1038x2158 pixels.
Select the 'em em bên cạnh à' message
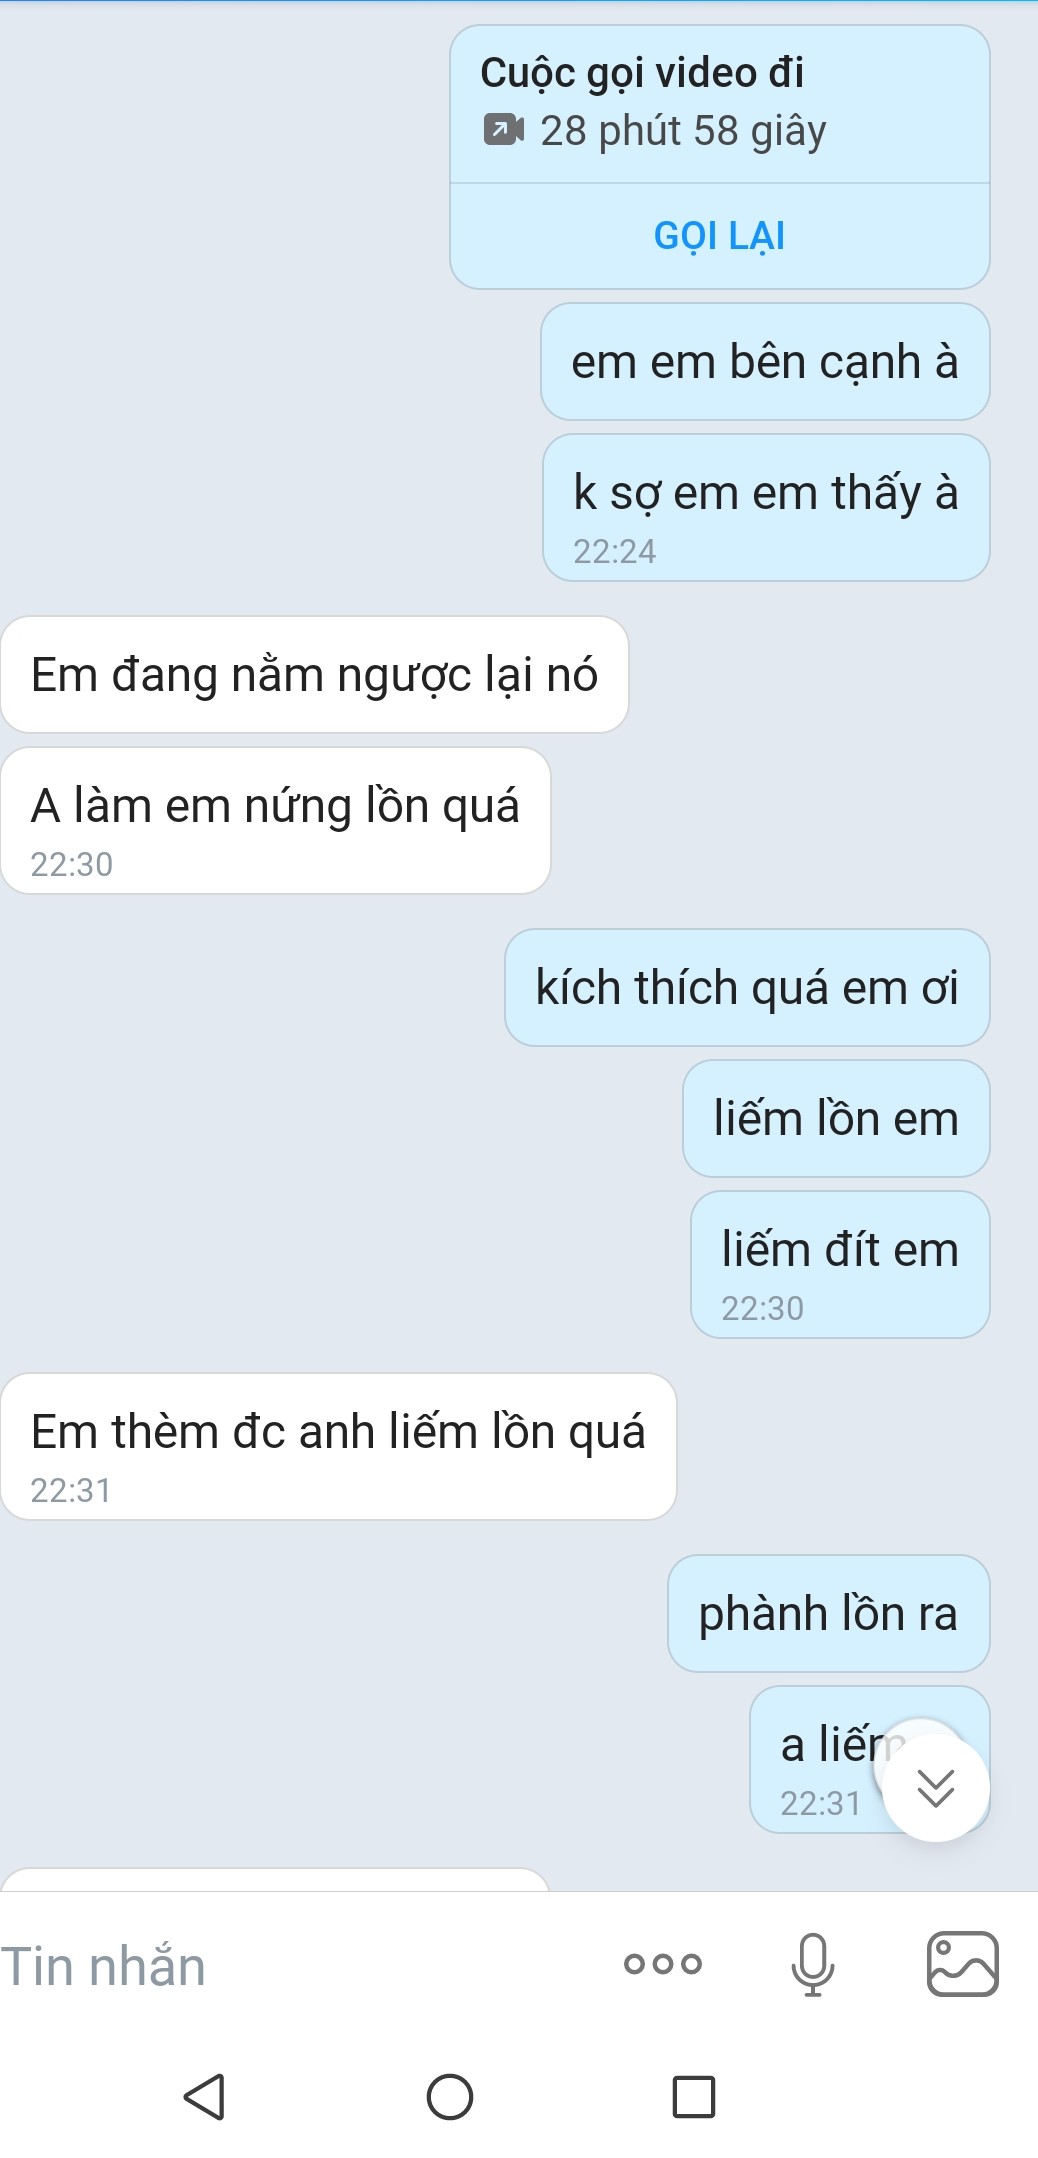pyautogui.click(x=765, y=362)
